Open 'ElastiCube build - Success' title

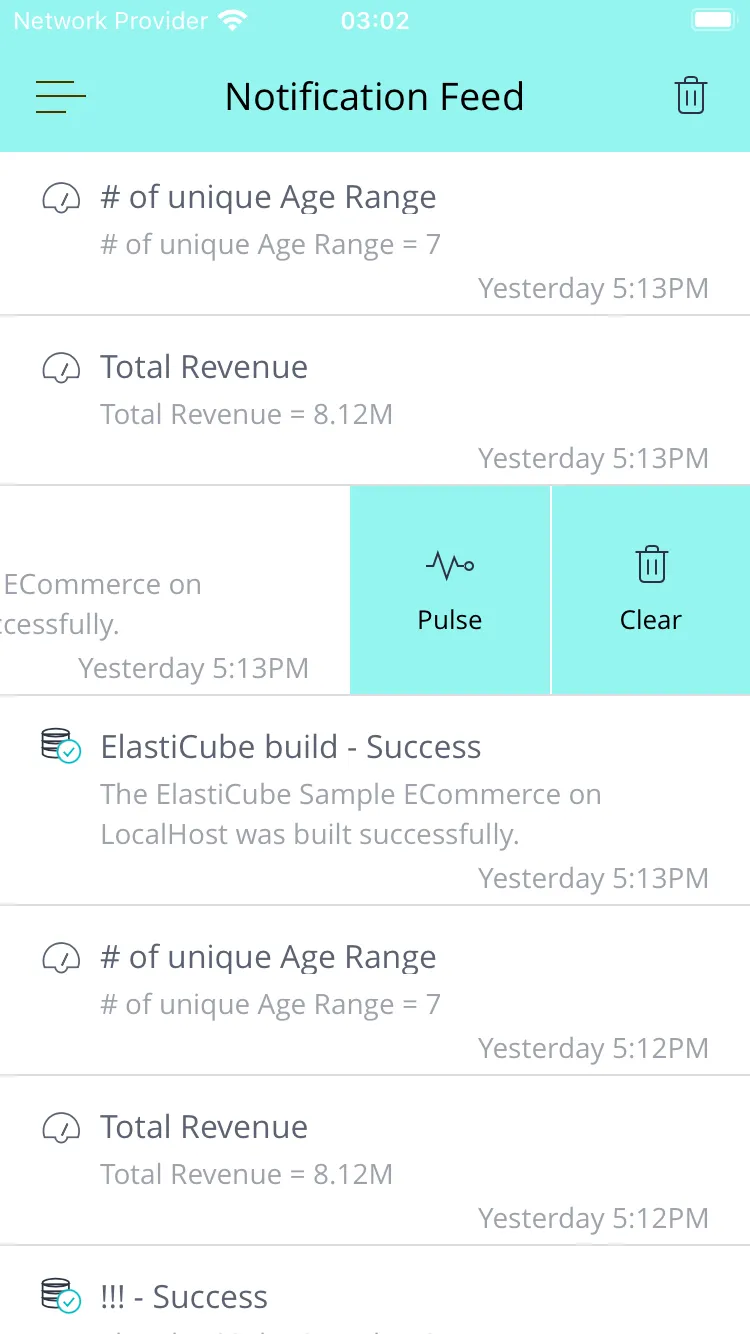[291, 747]
